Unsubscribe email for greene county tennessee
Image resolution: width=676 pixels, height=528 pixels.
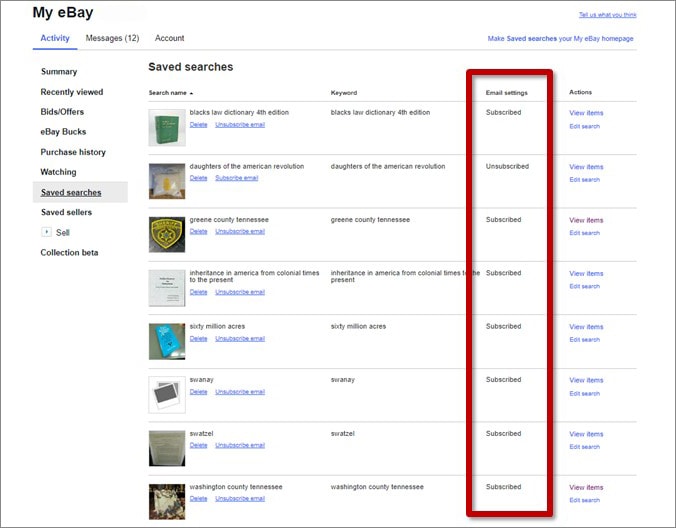click(240, 231)
